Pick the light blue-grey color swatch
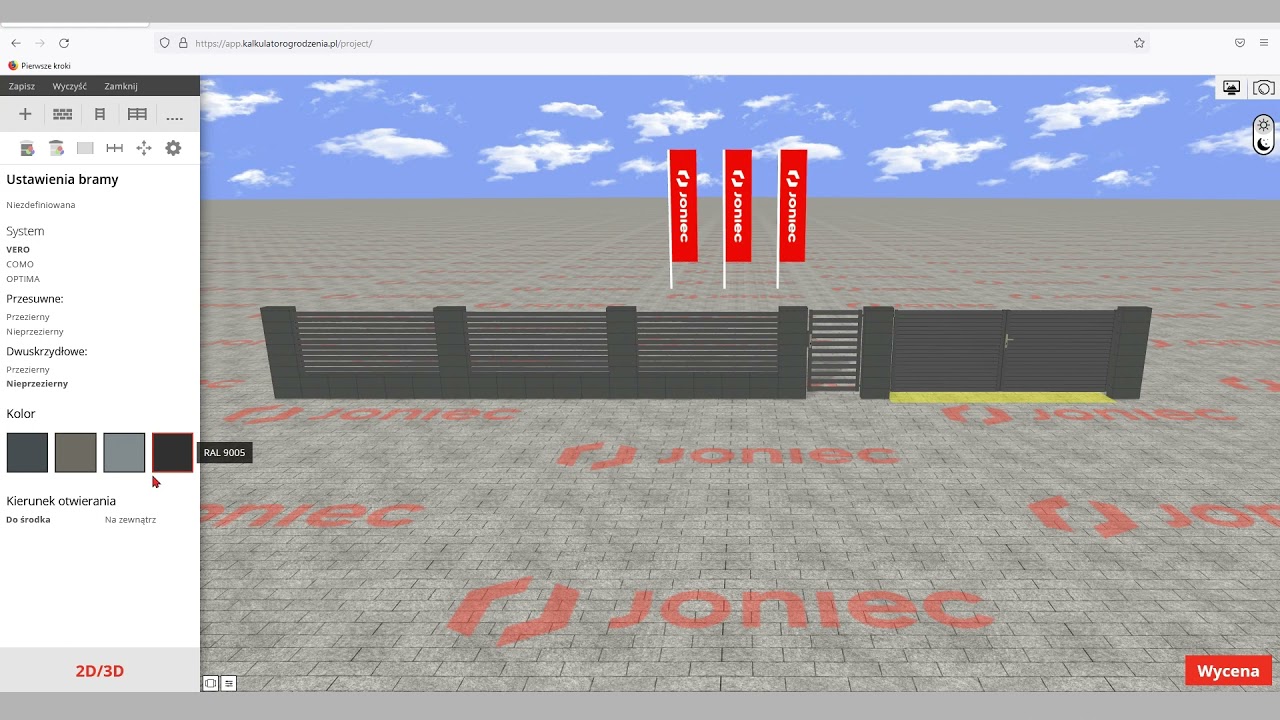 click(x=124, y=452)
